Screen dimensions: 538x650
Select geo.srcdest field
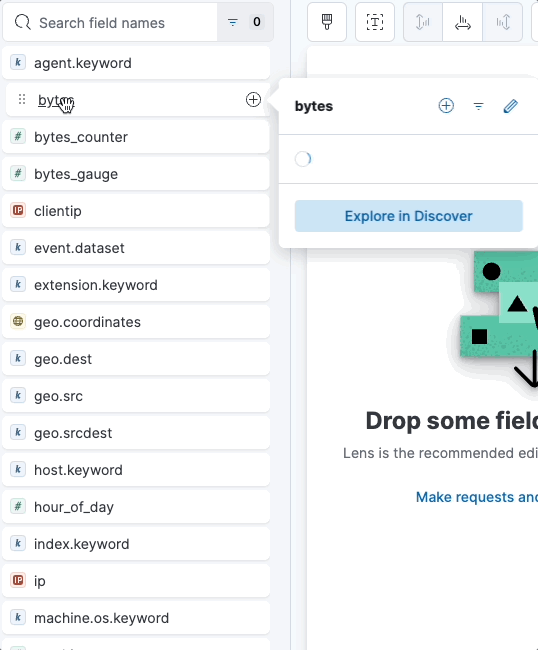pyautogui.click(x=136, y=433)
